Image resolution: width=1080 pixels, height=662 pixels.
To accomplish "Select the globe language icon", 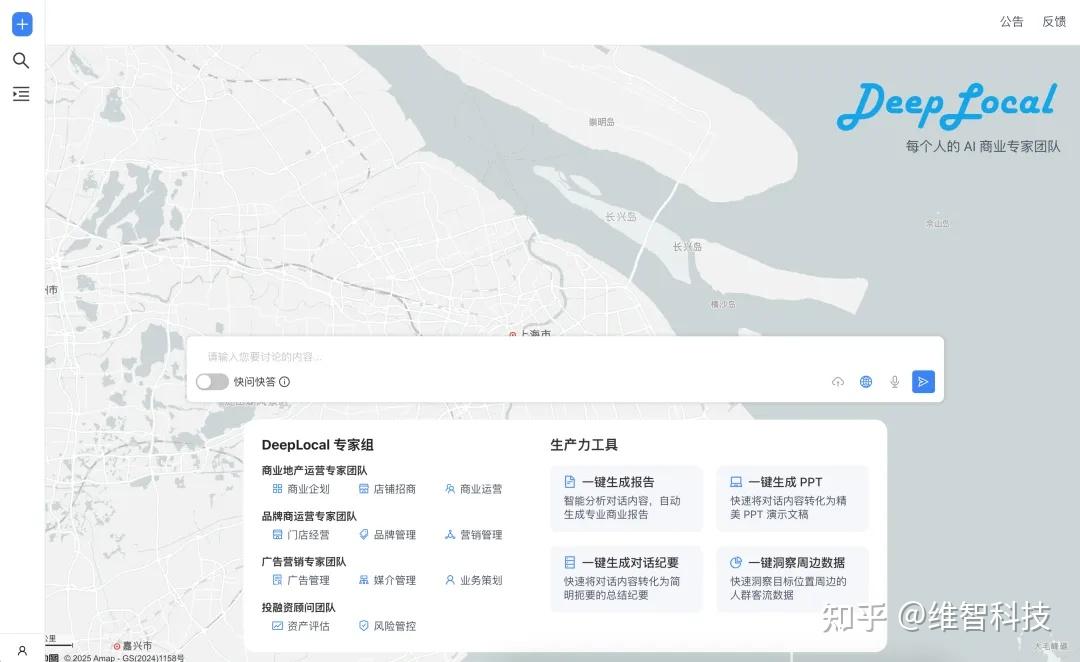I will coord(866,381).
